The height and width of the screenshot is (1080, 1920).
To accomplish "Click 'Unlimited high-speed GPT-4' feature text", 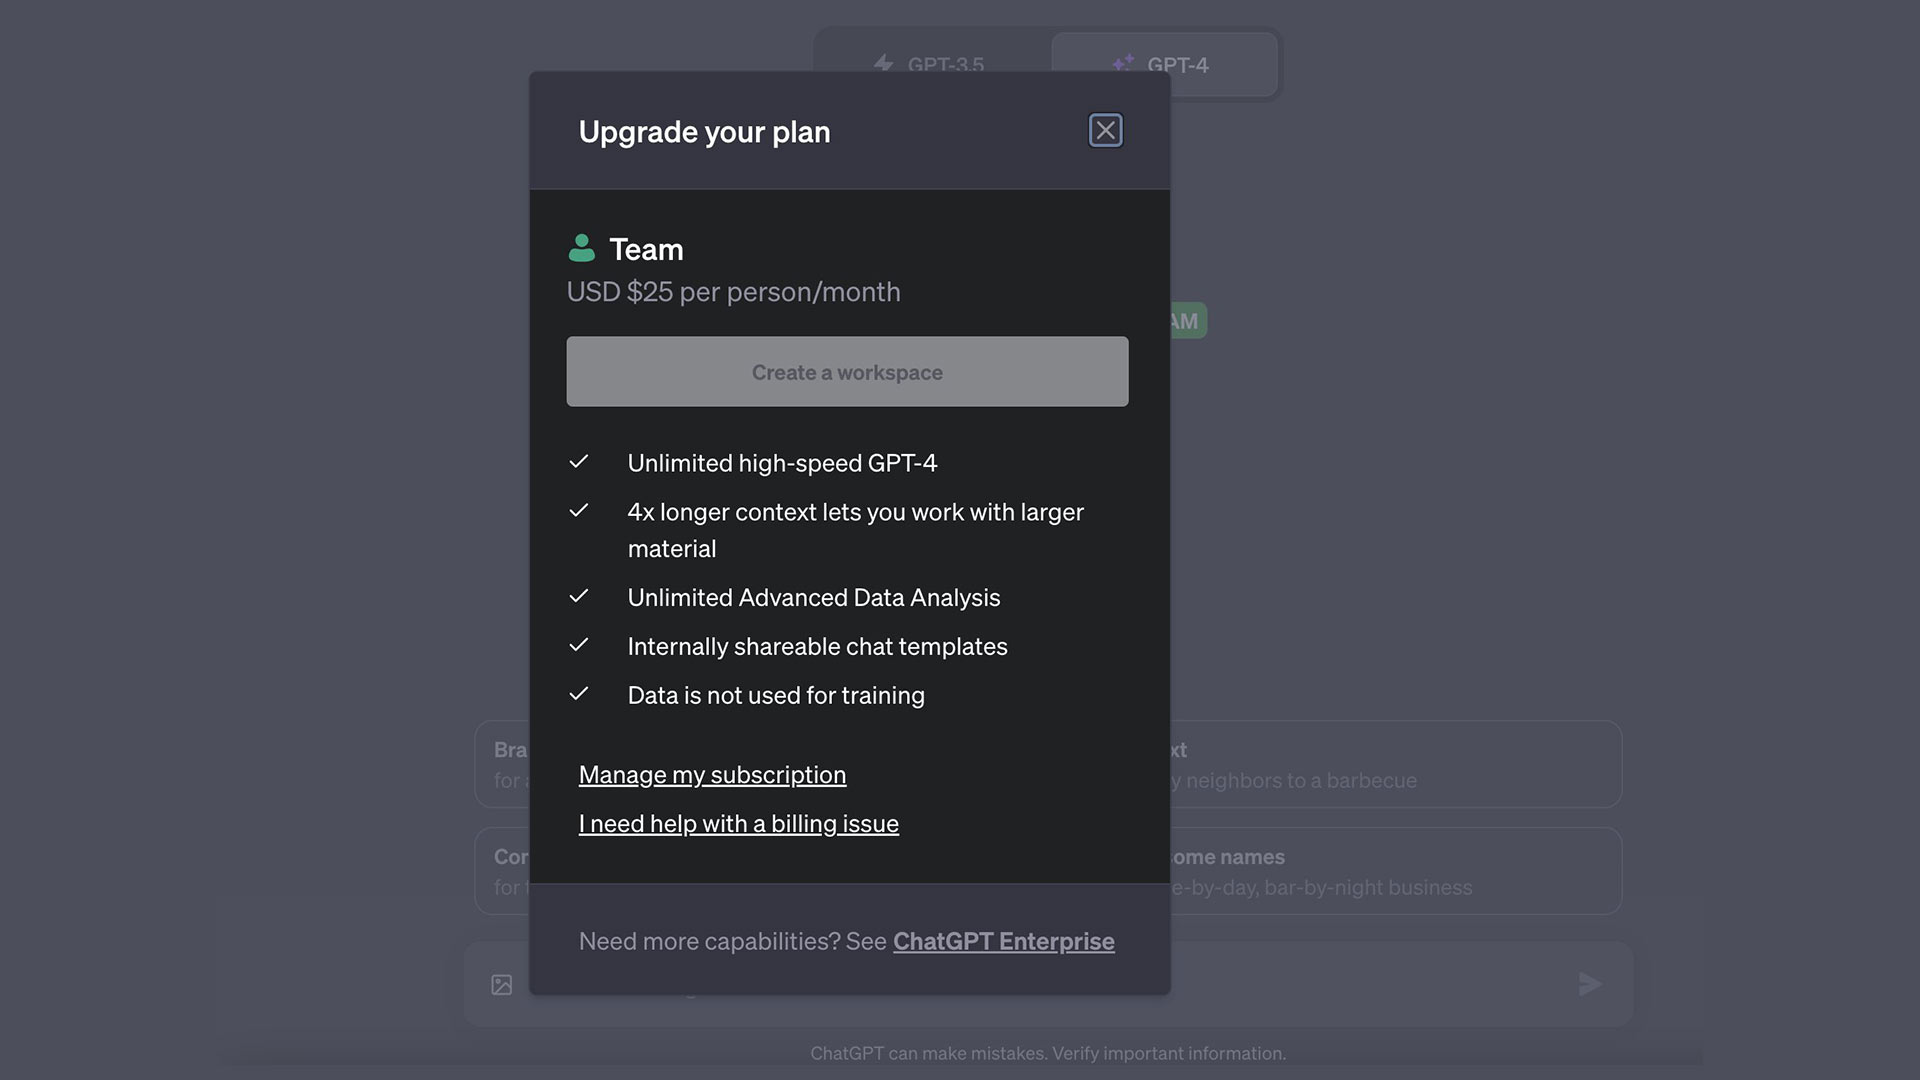I will (x=782, y=463).
